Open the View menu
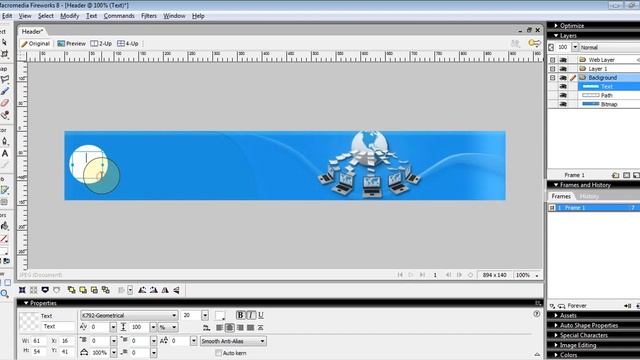Viewport: 640px width, 360px height. 24,16
